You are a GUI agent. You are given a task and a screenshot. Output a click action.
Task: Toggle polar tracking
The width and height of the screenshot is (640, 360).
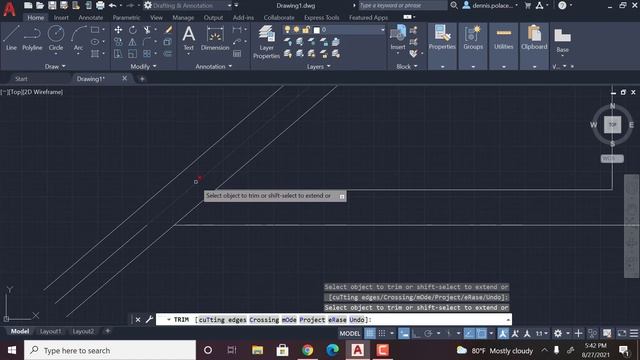[428, 333]
